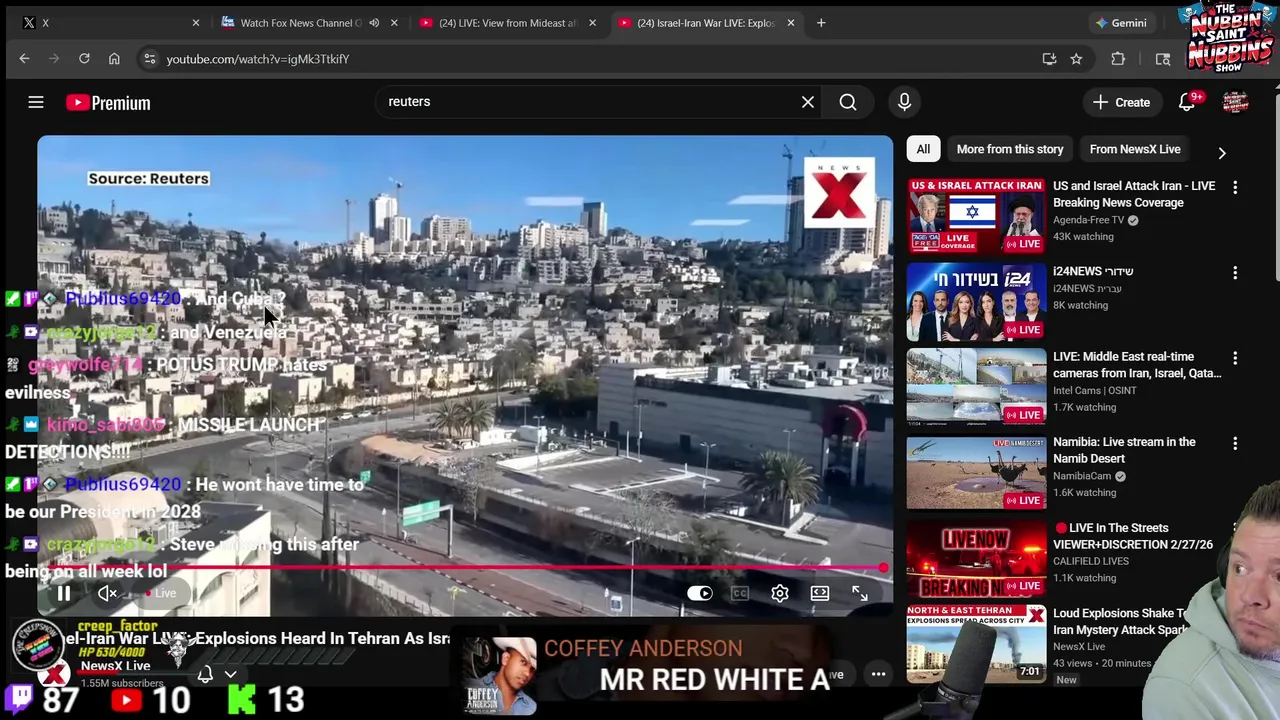Open LIVE In The Streets video title

1133,536
